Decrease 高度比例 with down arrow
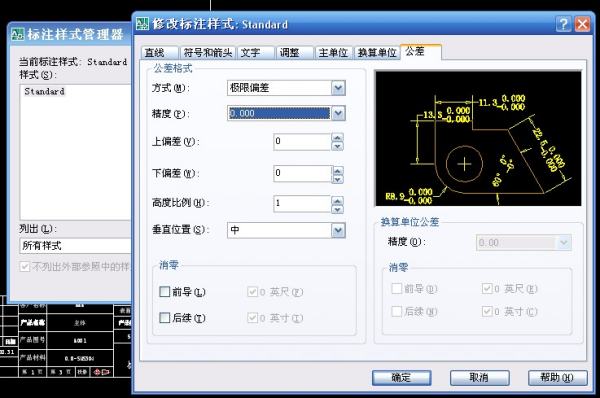The height and width of the screenshot is (398, 600). click(x=337, y=209)
